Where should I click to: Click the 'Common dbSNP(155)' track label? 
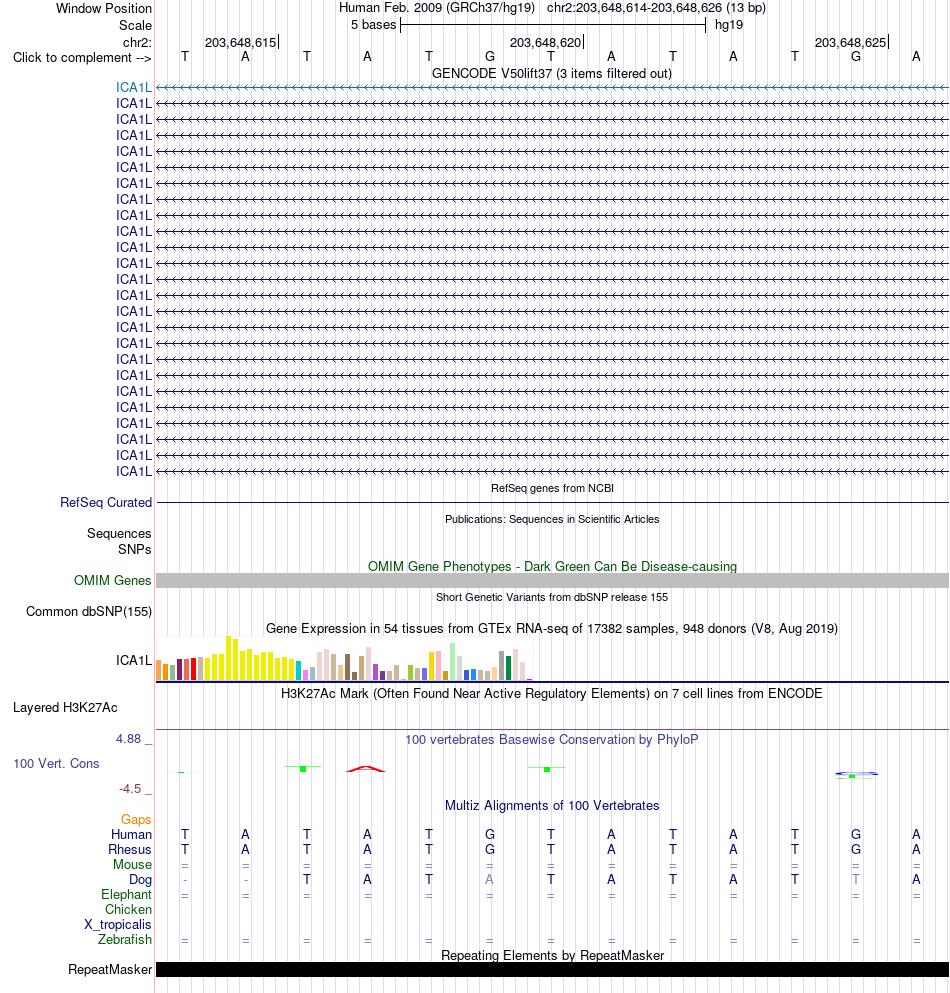[89, 611]
